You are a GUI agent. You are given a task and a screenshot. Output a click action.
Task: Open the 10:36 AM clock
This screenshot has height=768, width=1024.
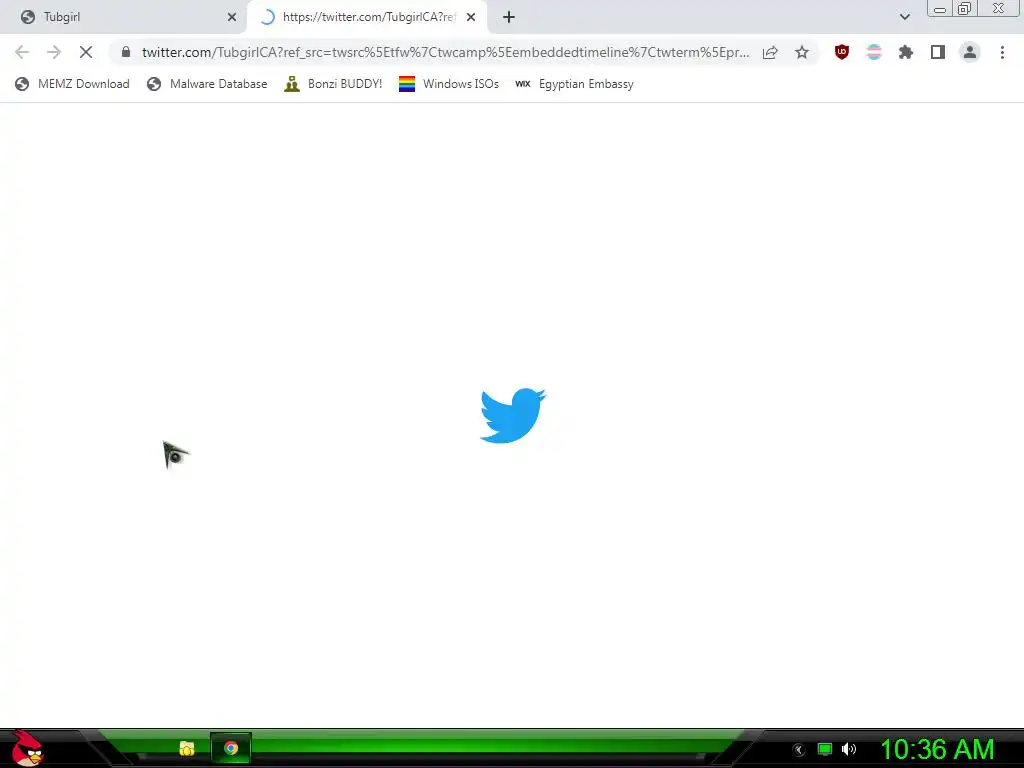(937, 750)
